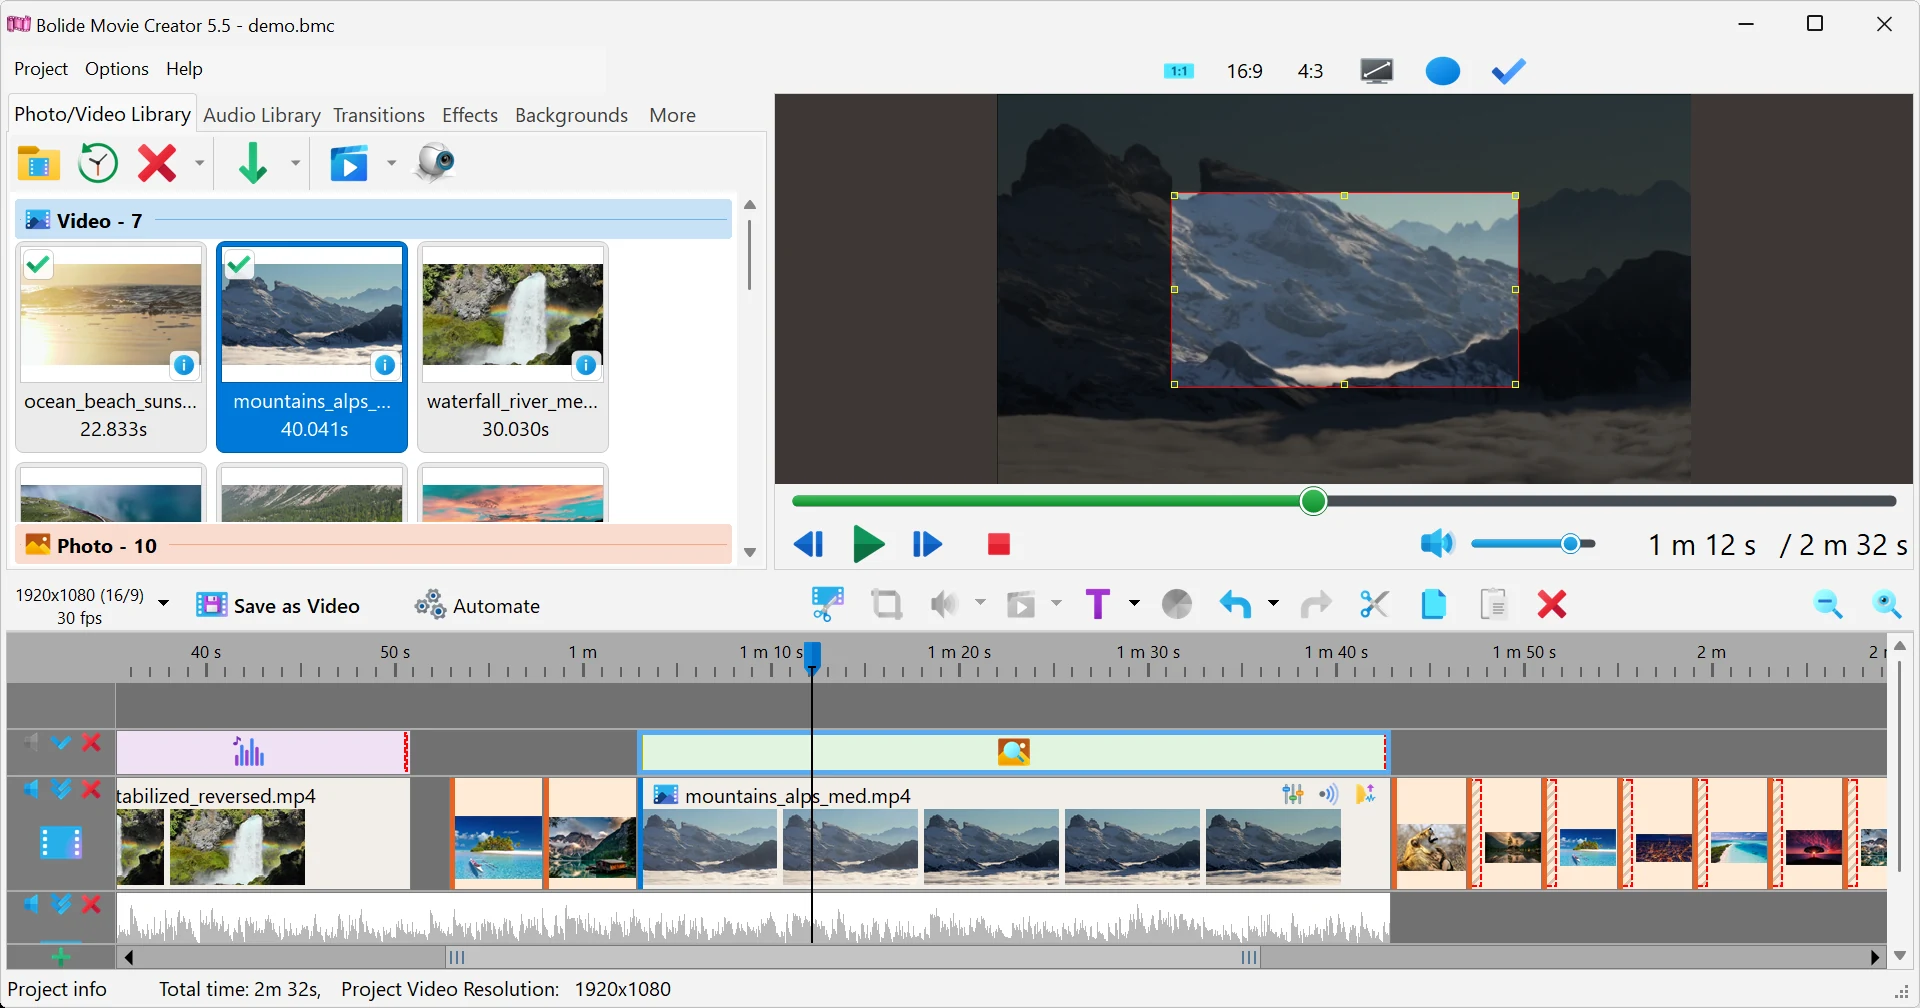Switch to Audio Library tab
Viewport: 1920px width, 1008px height.
(262, 115)
